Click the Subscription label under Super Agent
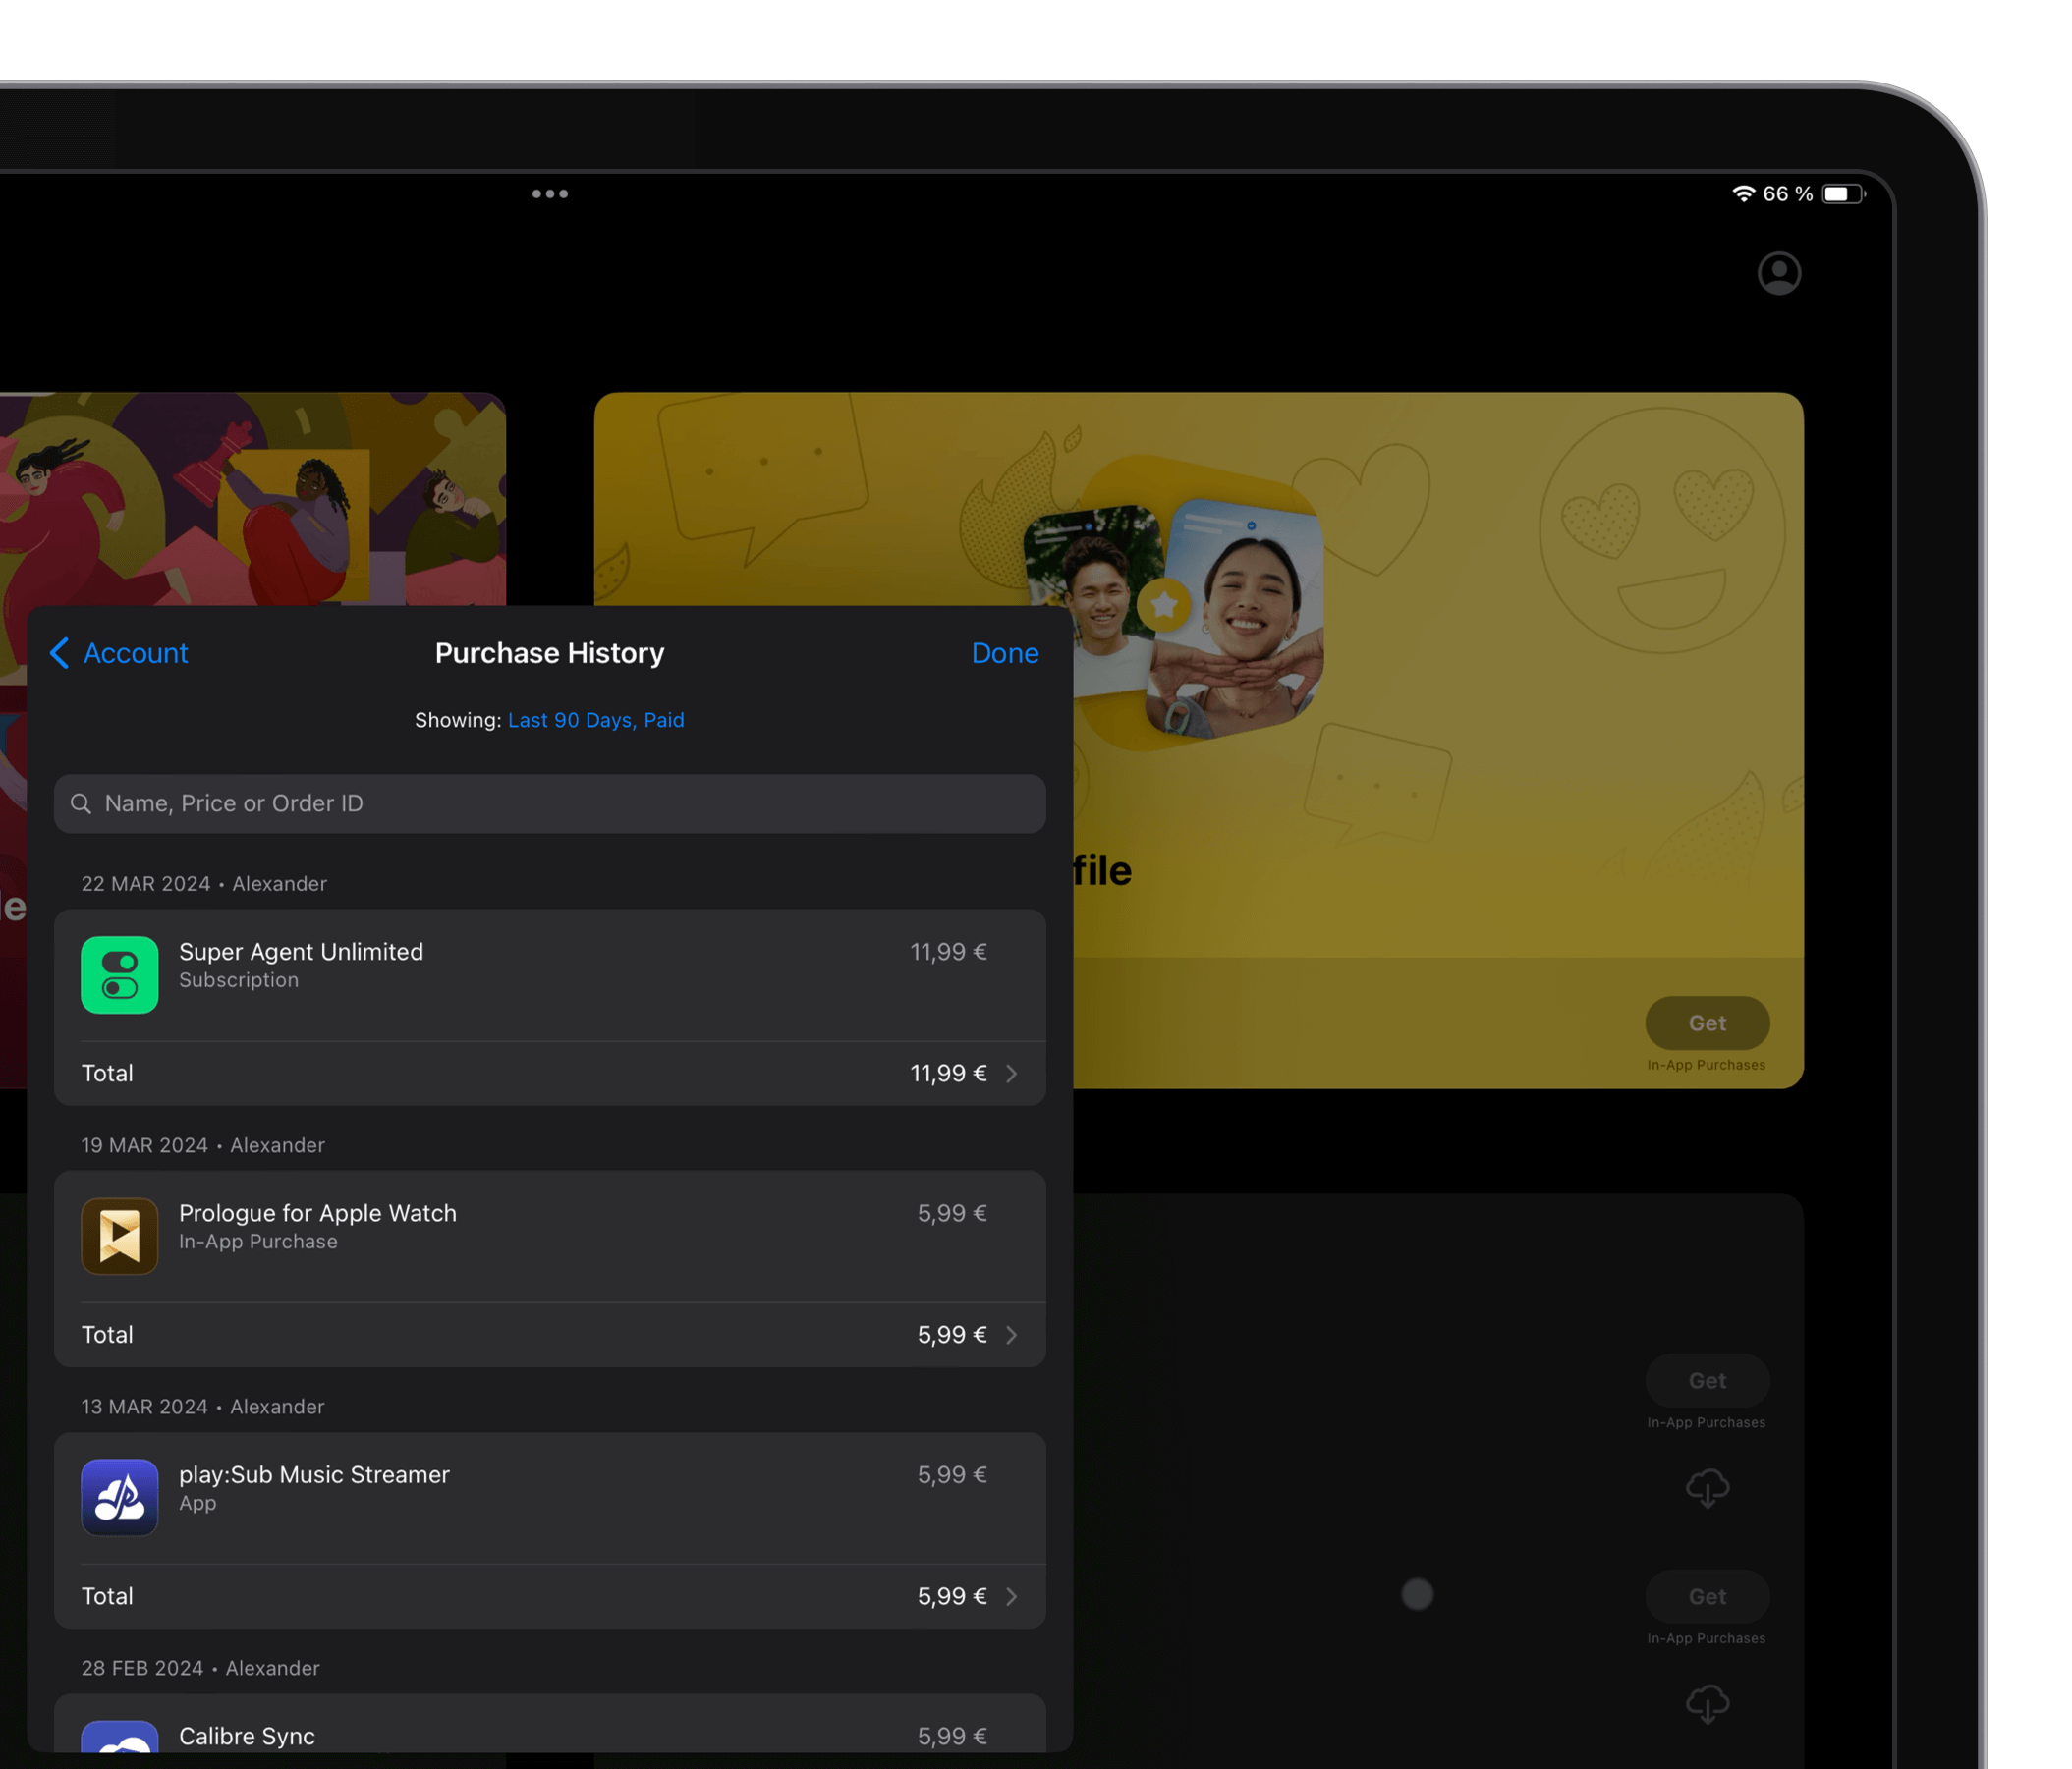Image resolution: width=2072 pixels, height=1769 pixels. pos(238,981)
